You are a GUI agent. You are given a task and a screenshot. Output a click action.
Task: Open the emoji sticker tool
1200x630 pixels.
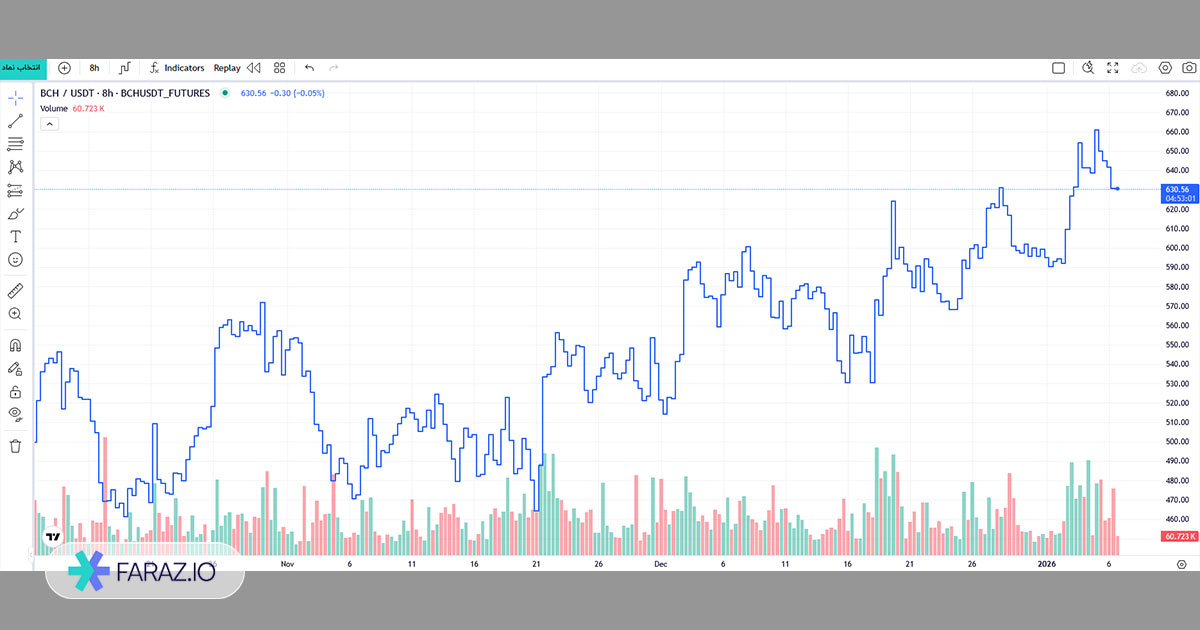[15, 260]
